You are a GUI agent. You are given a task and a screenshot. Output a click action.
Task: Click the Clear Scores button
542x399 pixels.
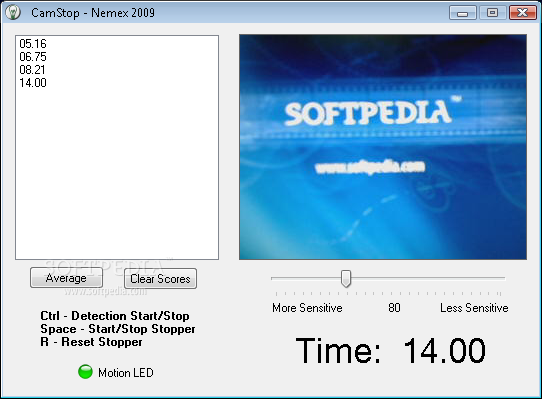160,279
